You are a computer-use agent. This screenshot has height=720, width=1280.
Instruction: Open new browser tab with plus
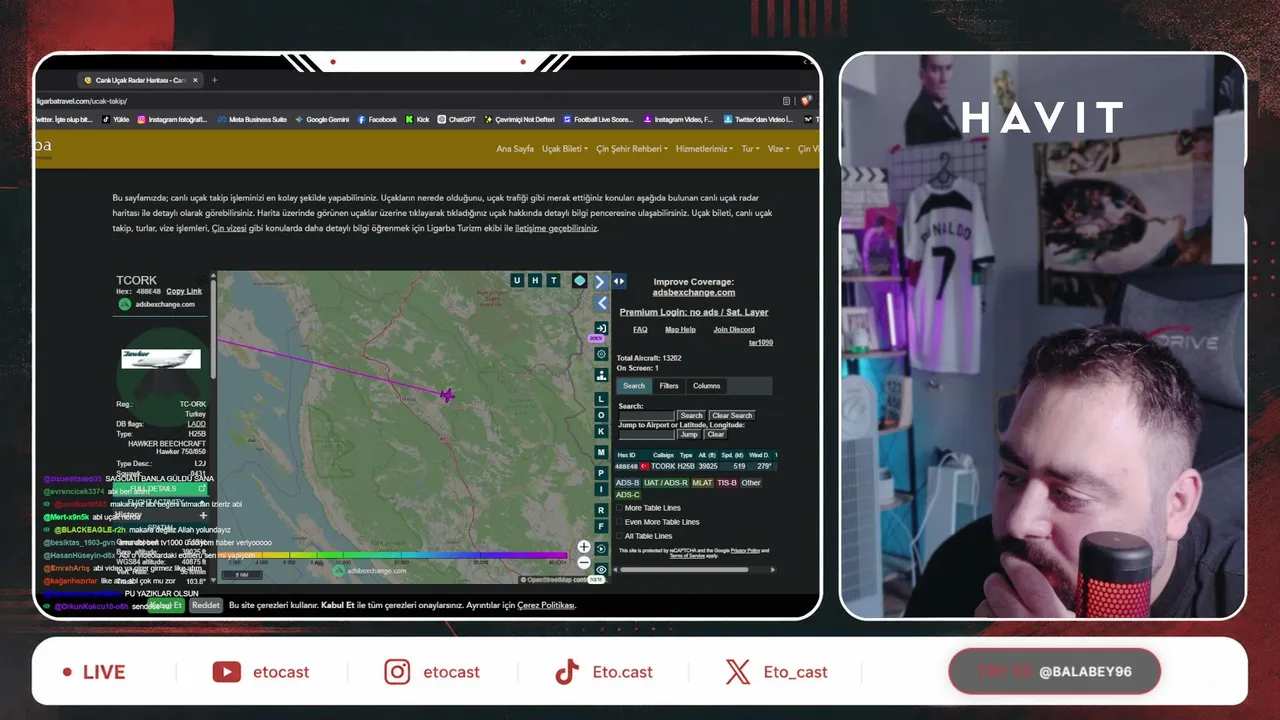point(214,80)
